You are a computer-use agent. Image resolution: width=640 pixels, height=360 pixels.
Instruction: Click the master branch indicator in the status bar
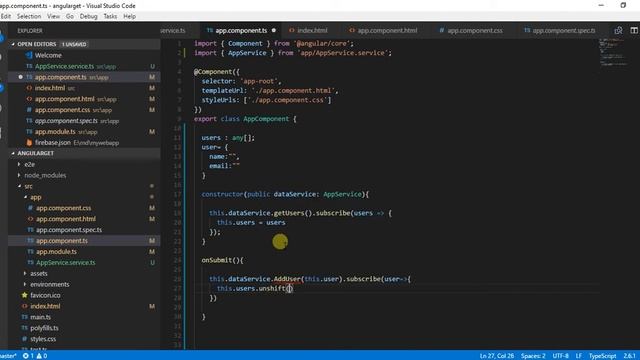pos(8,356)
